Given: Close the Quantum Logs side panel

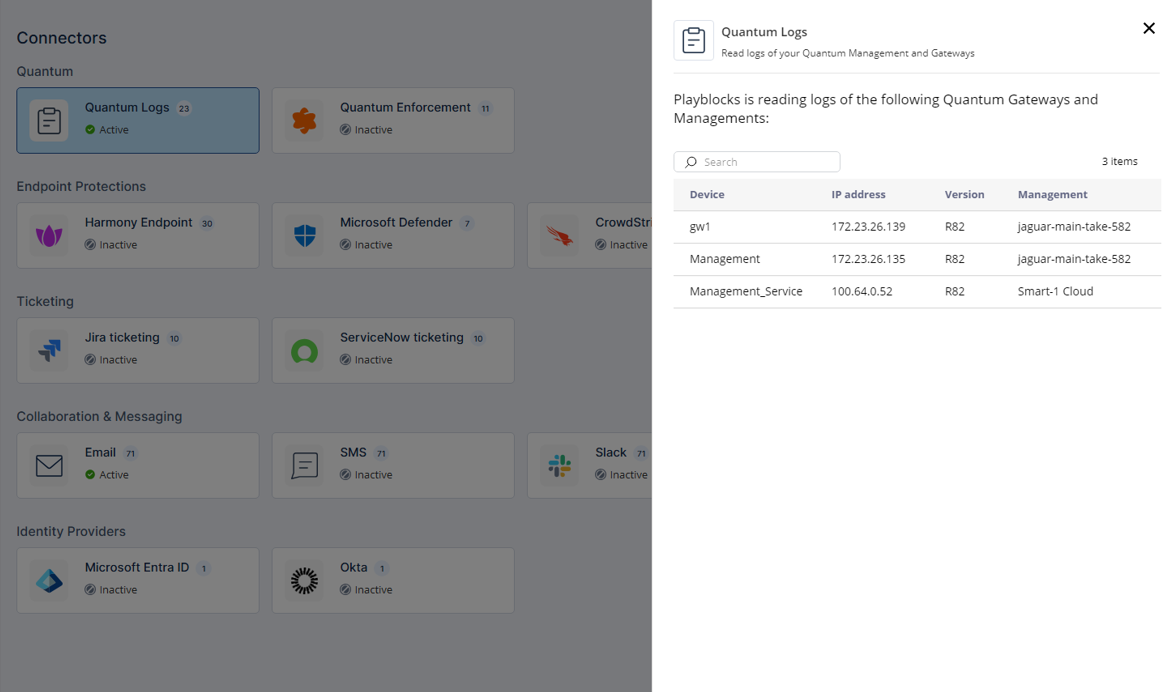Looking at the screenshot, I should tap(1149, 28).
